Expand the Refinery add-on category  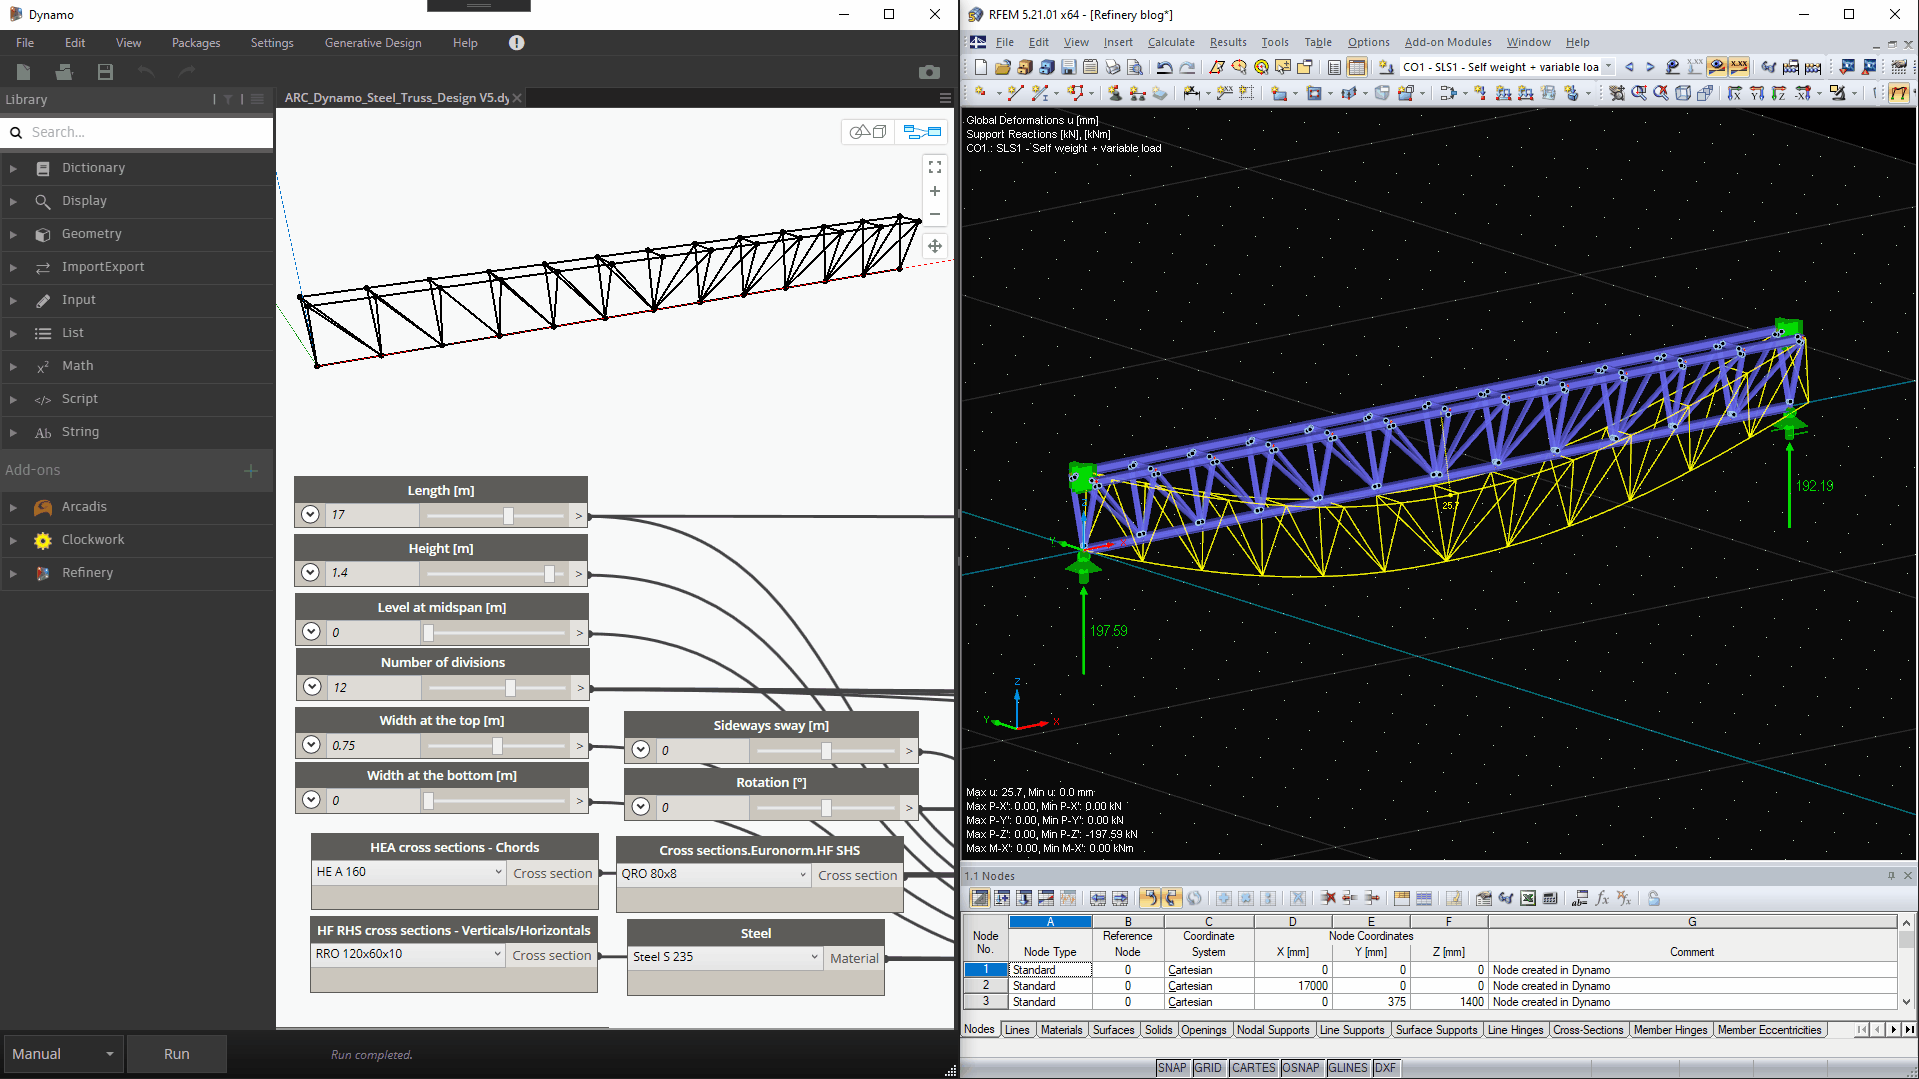[x=13, y=573]
